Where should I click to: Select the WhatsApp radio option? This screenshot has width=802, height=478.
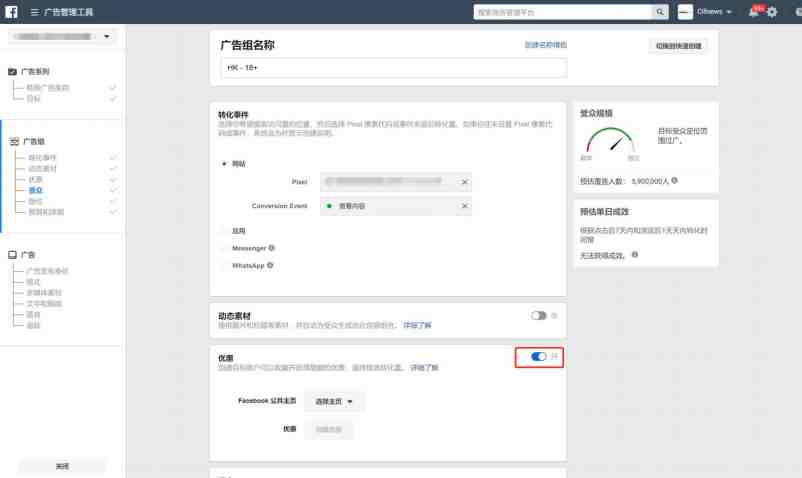coord(223,265)
